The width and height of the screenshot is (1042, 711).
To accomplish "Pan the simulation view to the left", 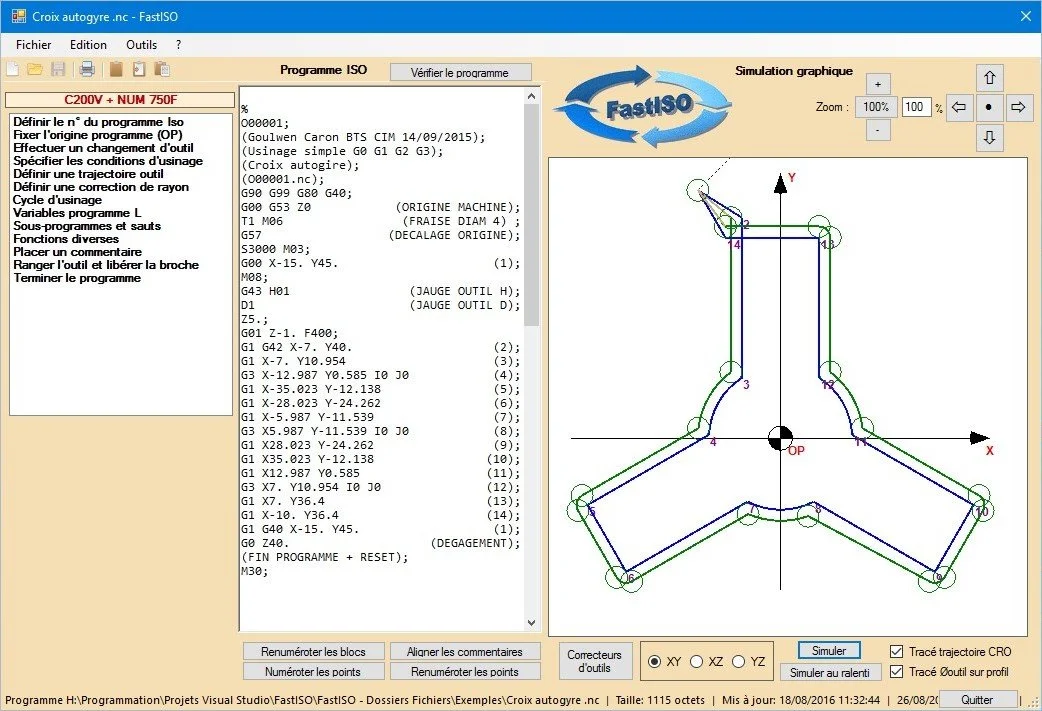I will (x=960, y=108).
